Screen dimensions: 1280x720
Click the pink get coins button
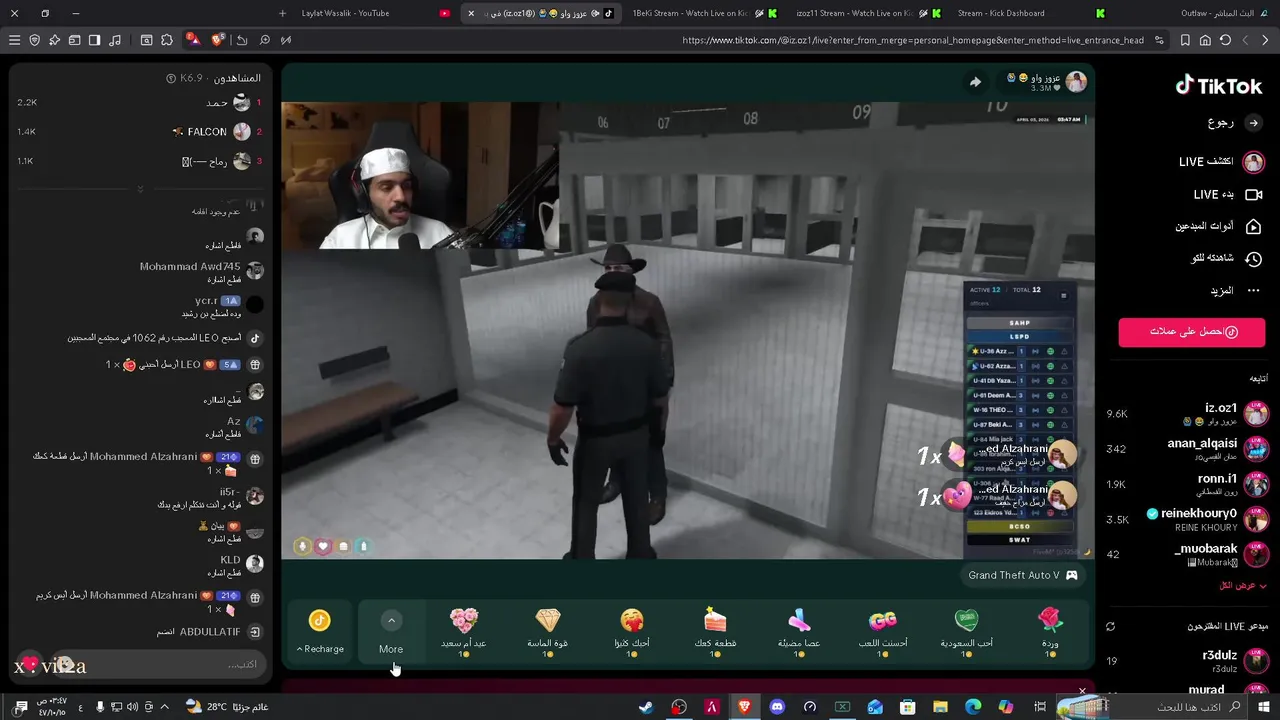point(1191,332)
